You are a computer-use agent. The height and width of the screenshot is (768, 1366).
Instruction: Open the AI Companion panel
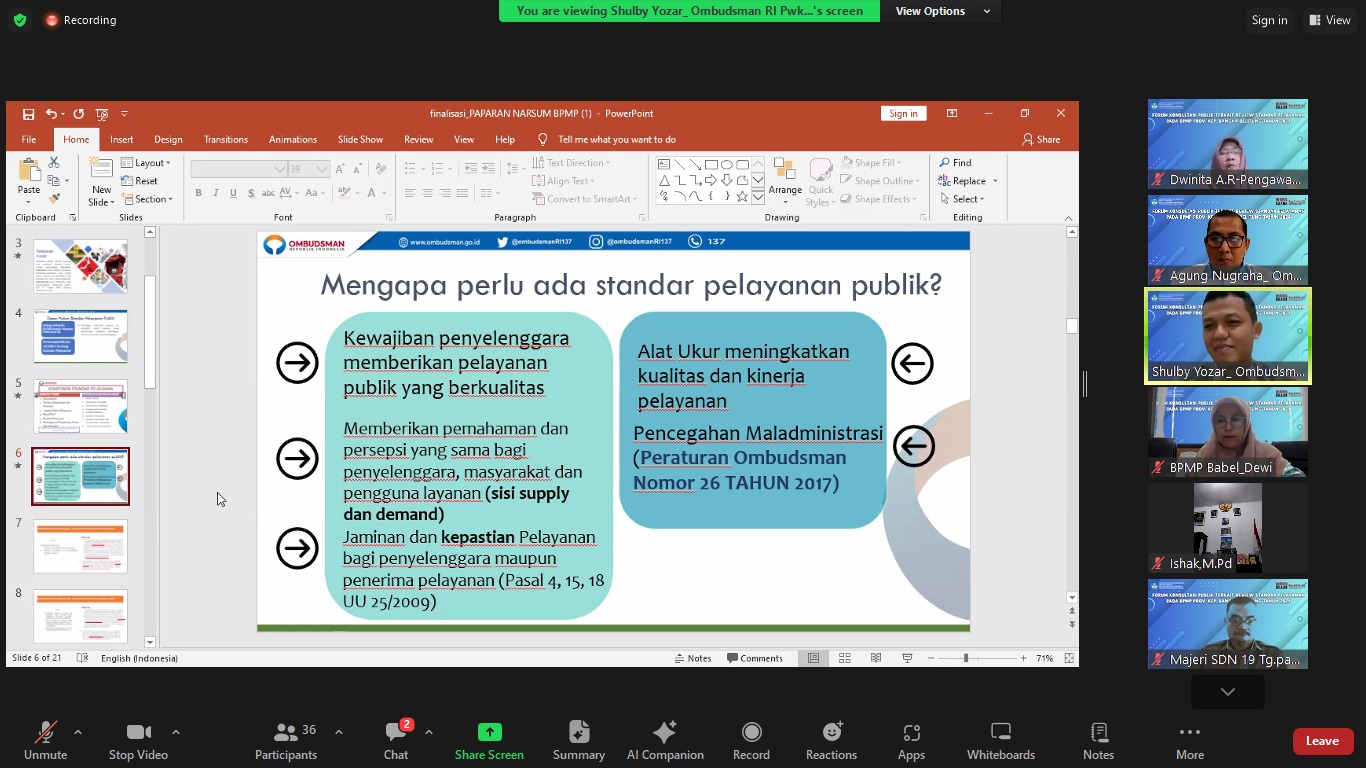tap(665, 741)
